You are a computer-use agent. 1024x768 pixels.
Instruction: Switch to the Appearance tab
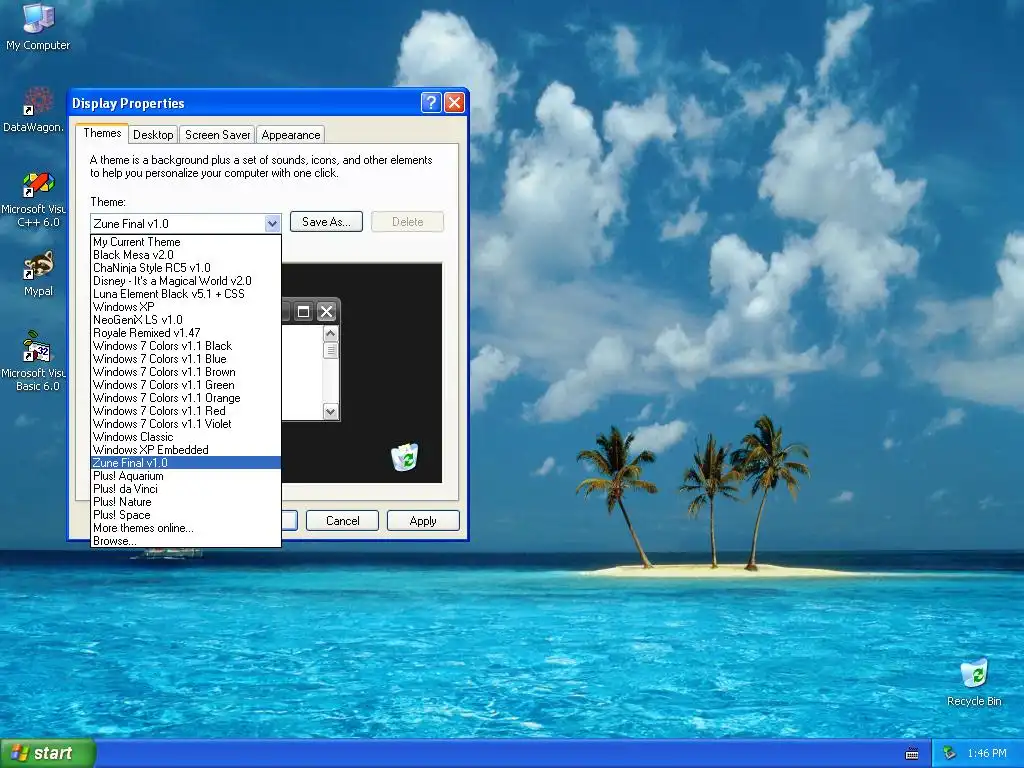pos(291,135)
